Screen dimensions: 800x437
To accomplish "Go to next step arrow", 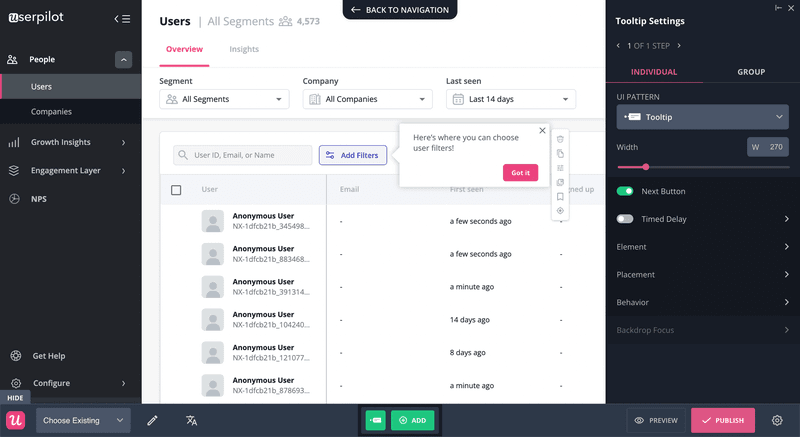I will pyautogui.click(x=679, y=45).
